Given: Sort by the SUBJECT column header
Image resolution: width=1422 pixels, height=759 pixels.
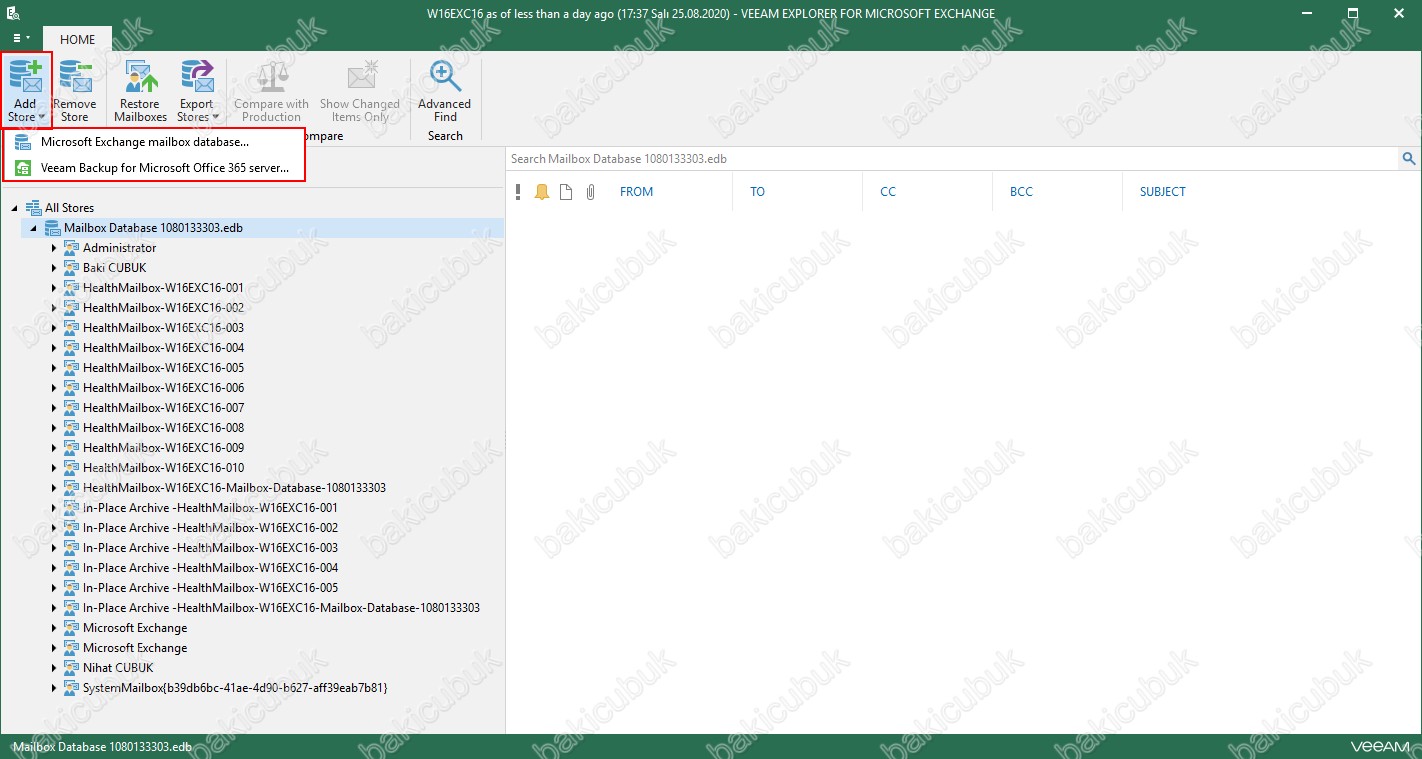Looking at the screenshot, I should (x=1162, y=192).
